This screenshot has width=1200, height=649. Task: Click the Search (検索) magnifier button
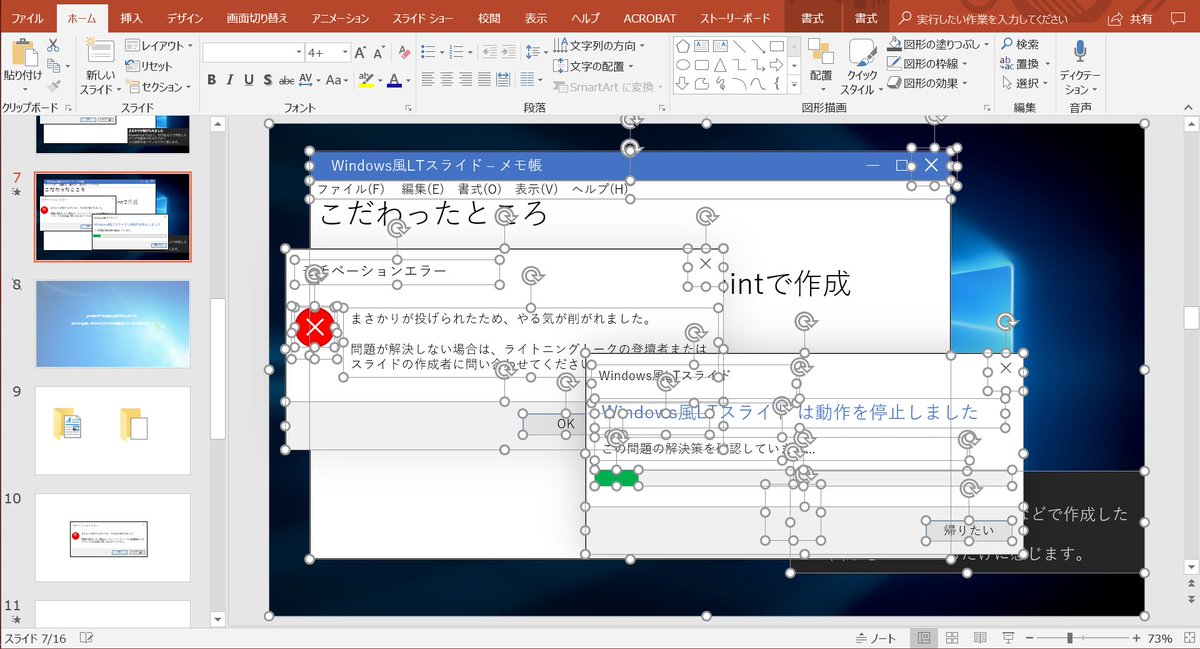click(1020, 45)
